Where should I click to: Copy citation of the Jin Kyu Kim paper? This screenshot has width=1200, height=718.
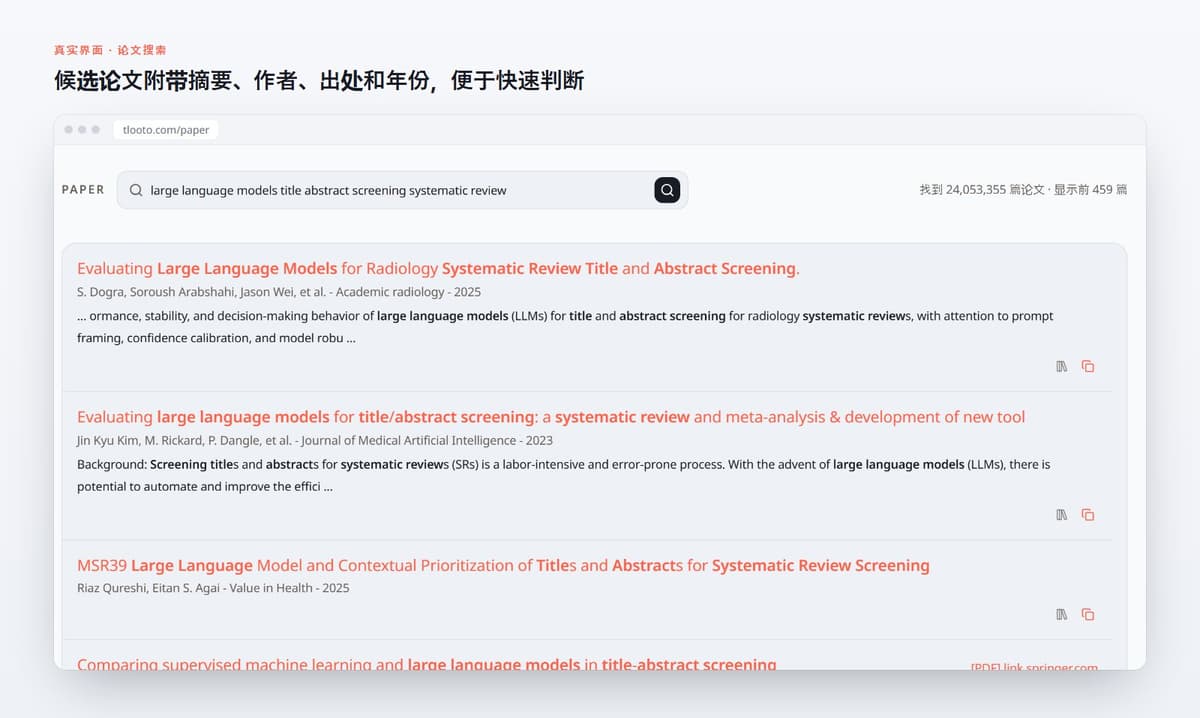(x=1088, y=515)
